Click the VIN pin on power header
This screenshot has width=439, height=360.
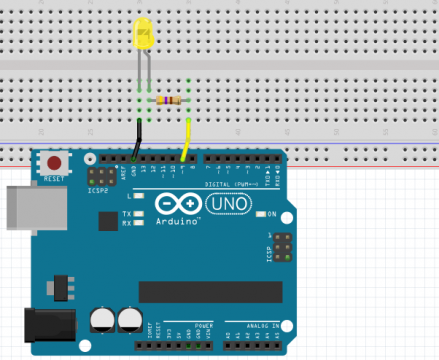click(x=208, y=346)
